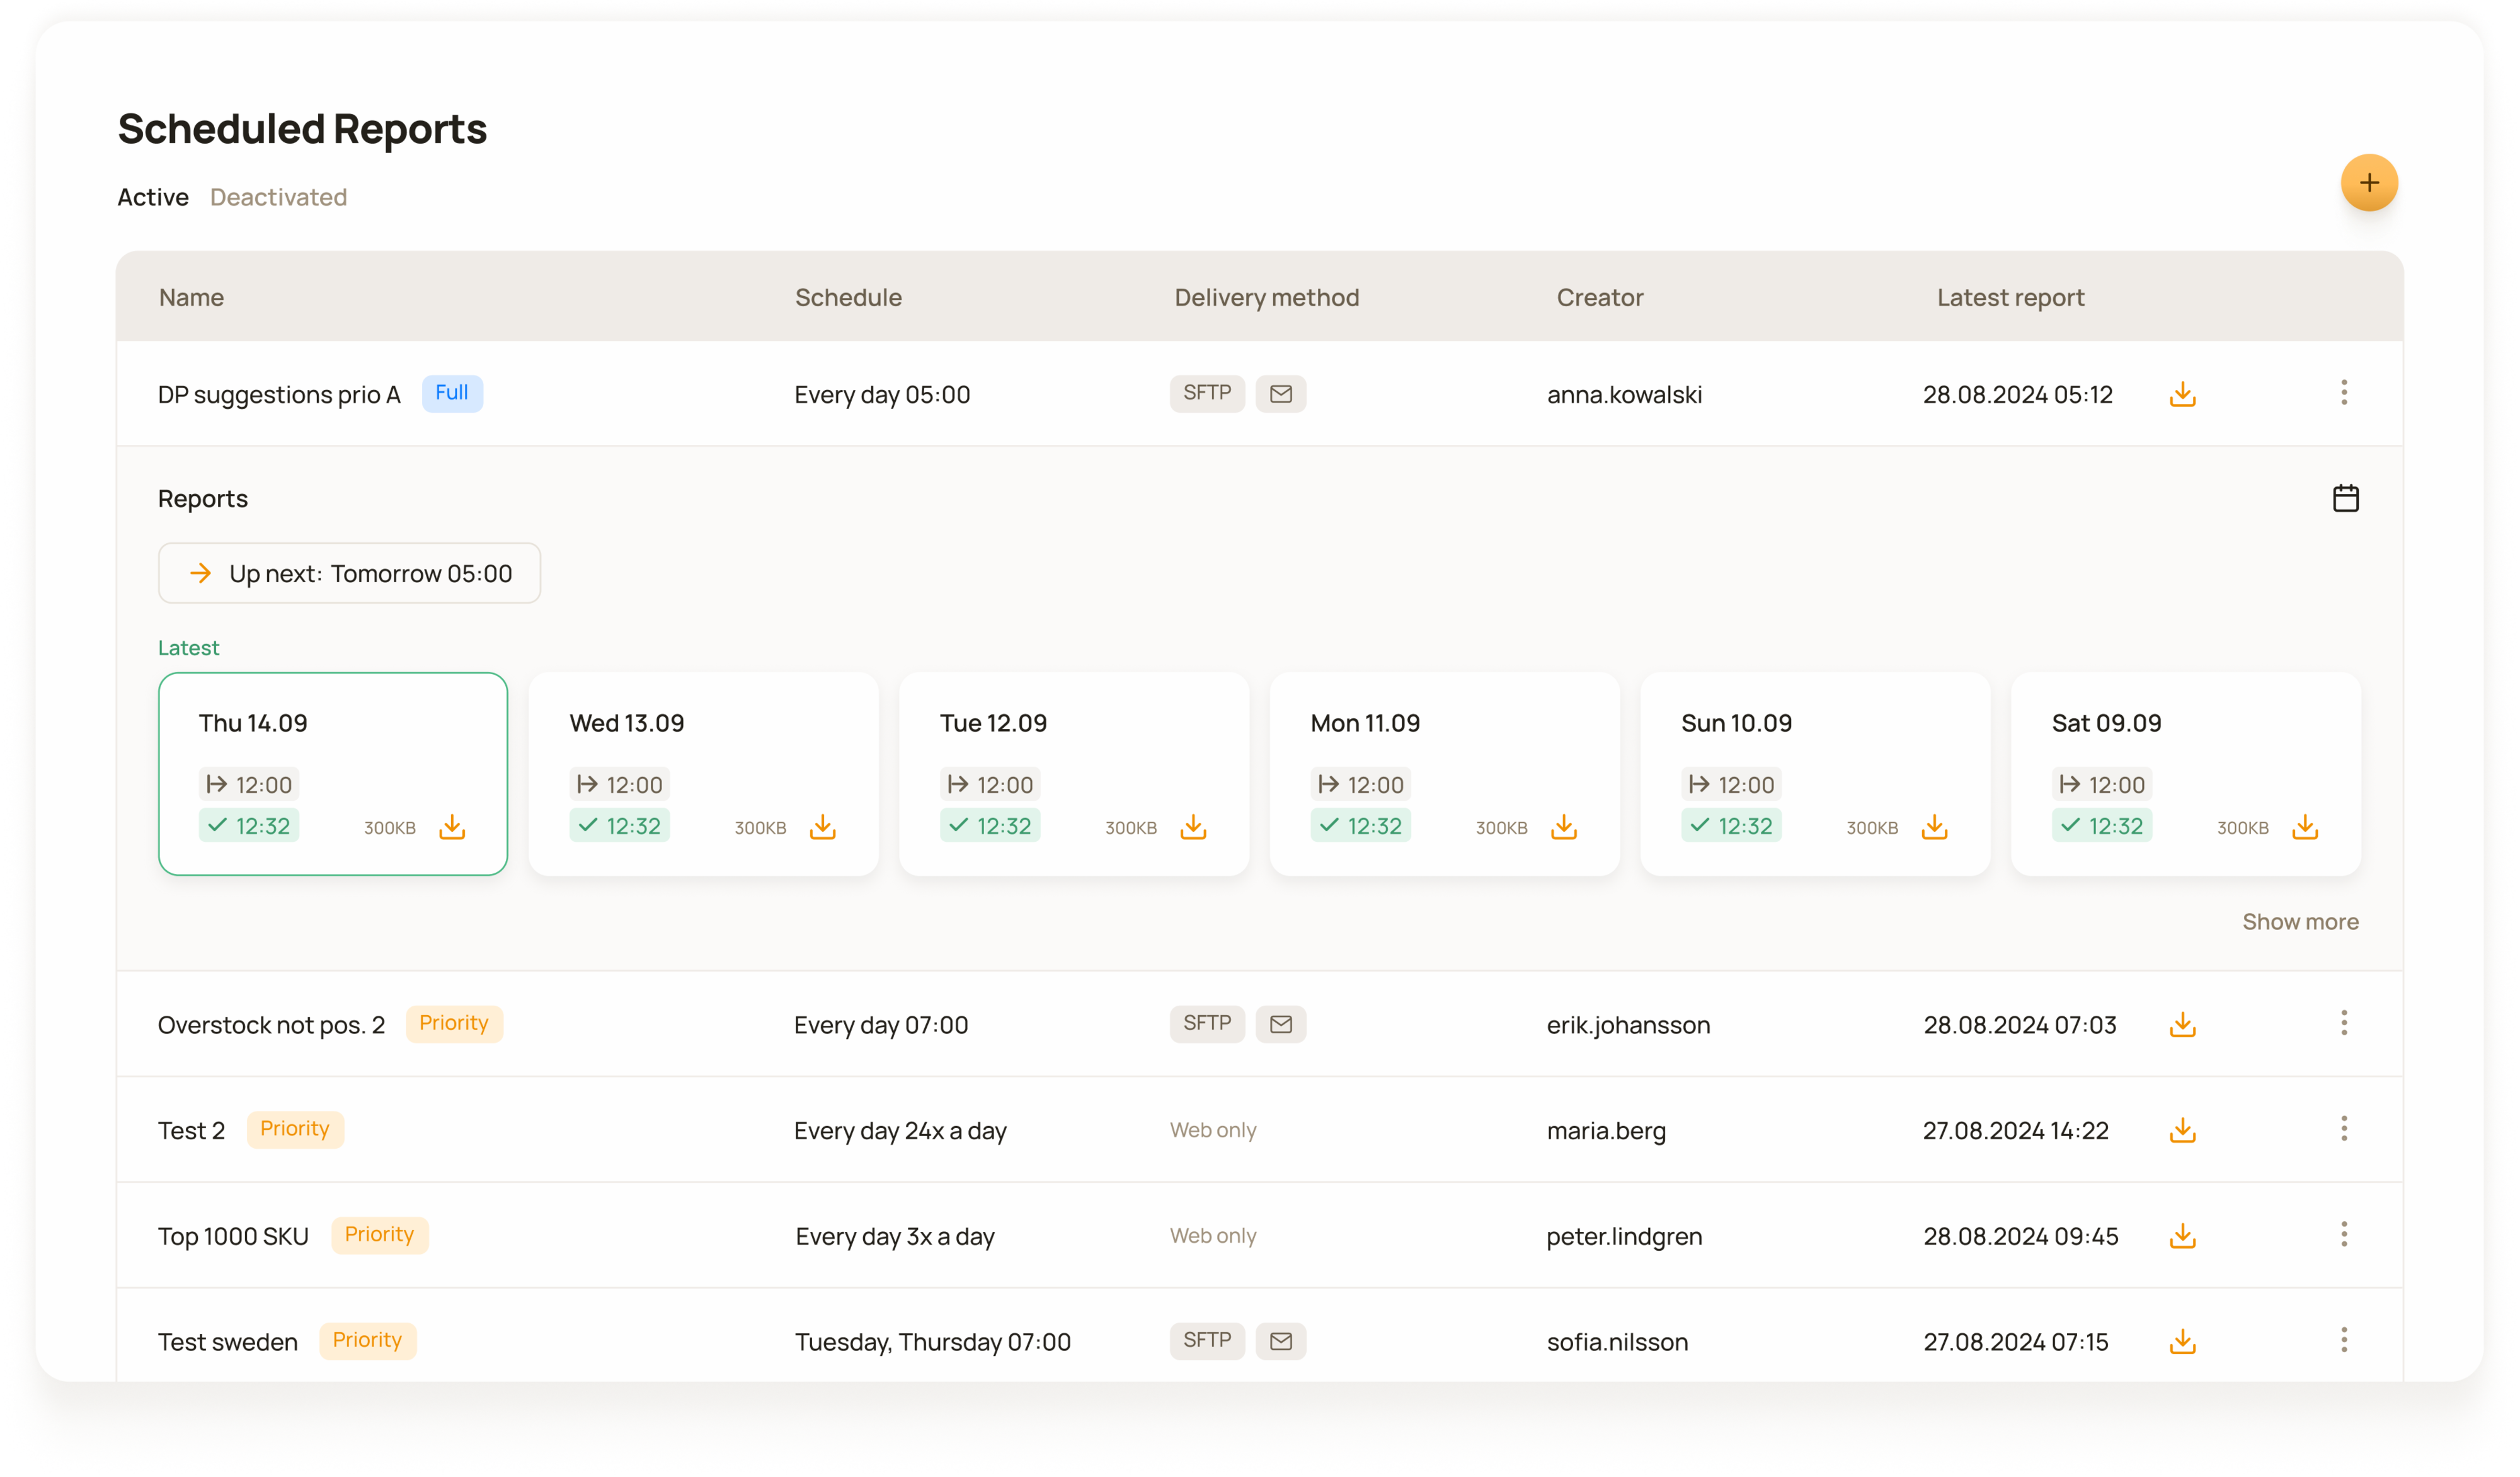Download latest Overstock not pos. 2 report
This screenshot has height=1477, width=2520.
2182,1025
